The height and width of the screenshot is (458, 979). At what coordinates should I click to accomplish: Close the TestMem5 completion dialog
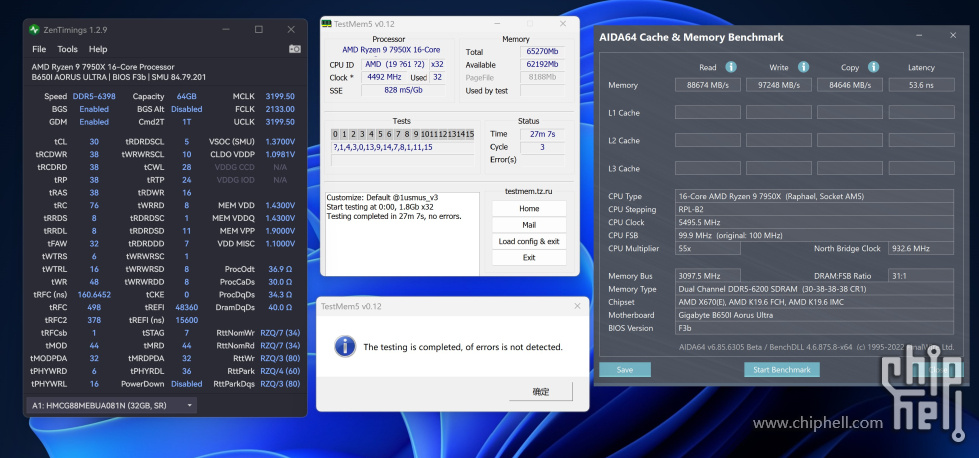pyautogui.click(x=577, y=306)
